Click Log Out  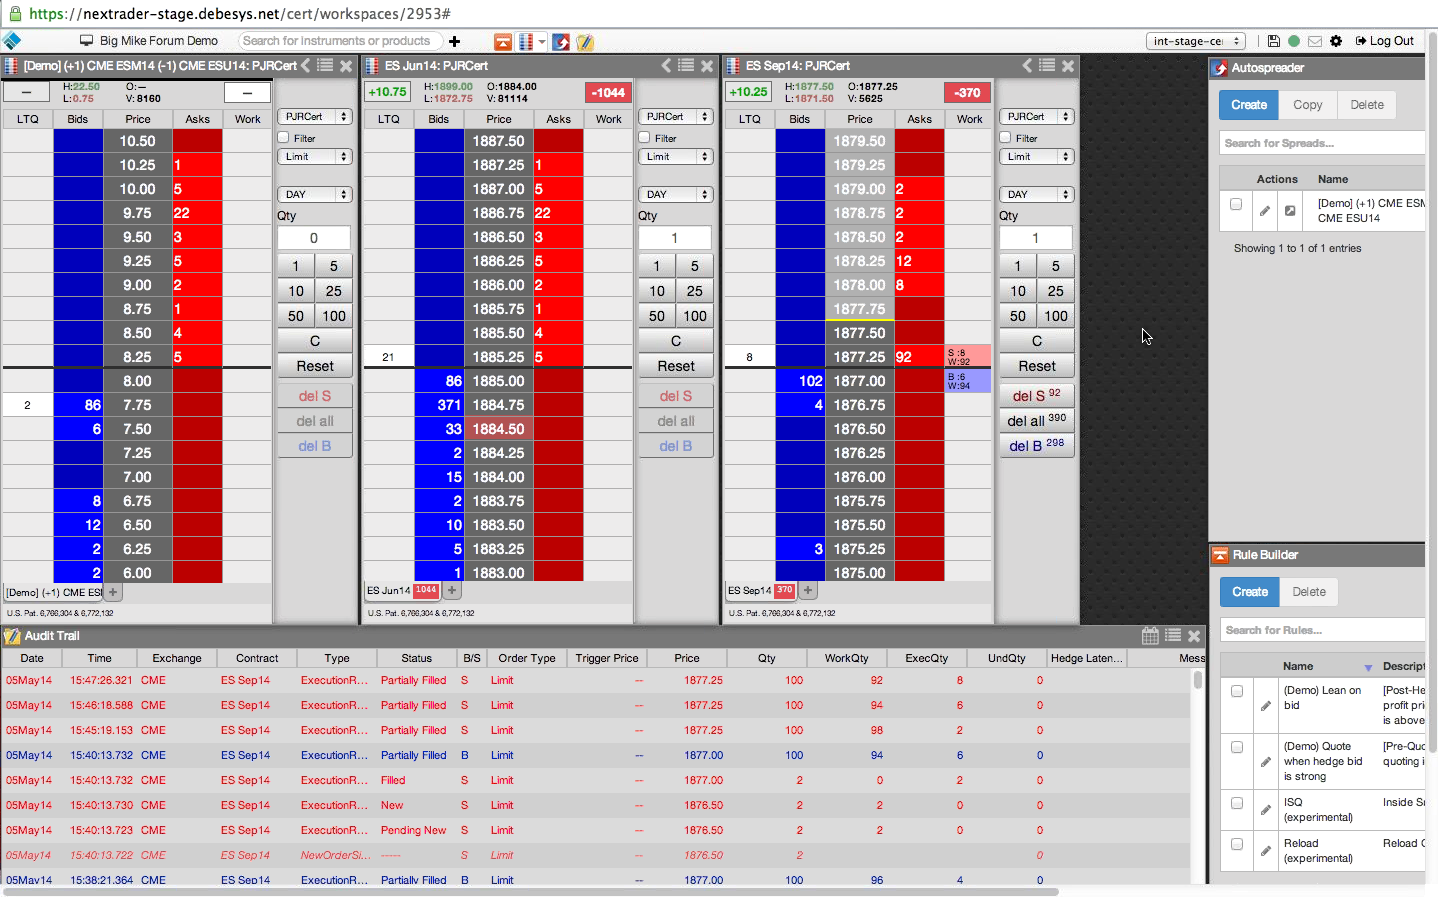pos(1385,41)
